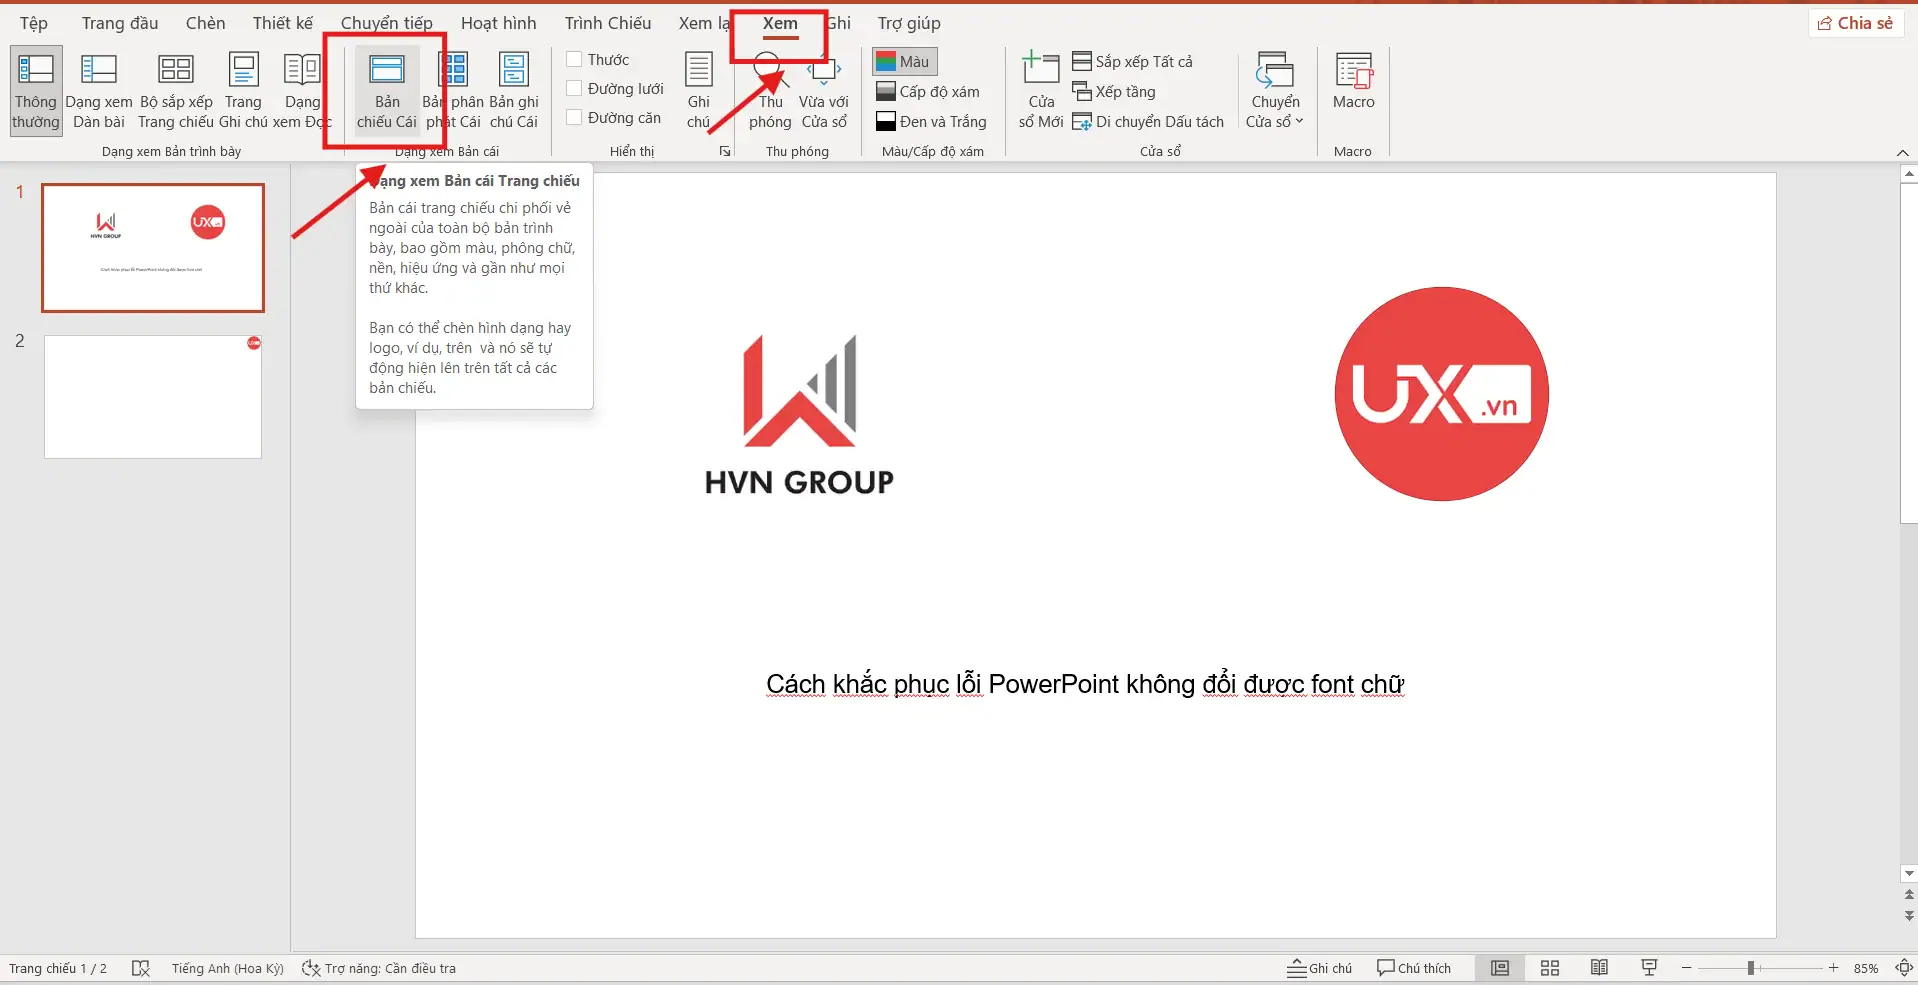Switch to the Trình Chiếu tab

(607, 23)
